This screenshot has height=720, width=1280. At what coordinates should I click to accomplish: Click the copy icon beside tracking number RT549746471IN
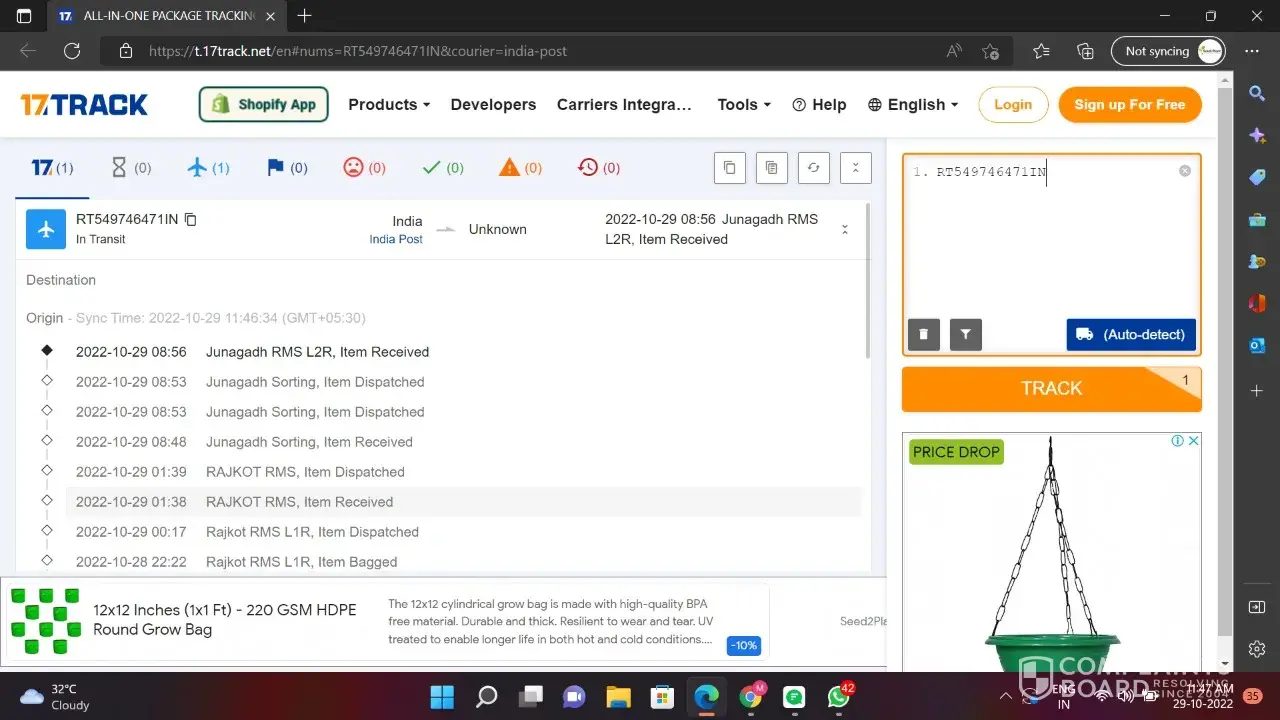[191, 219]
